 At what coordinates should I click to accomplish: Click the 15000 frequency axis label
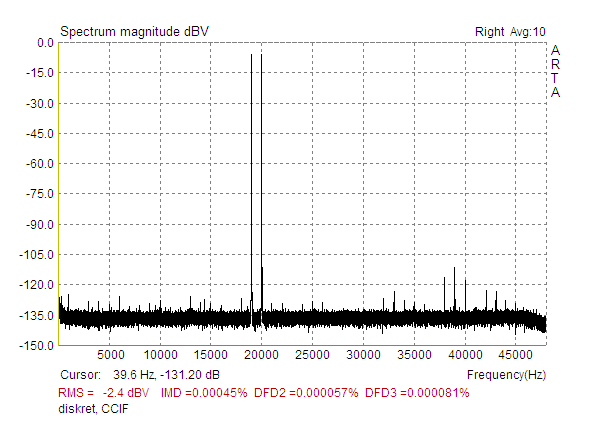(x=211, y=354)
